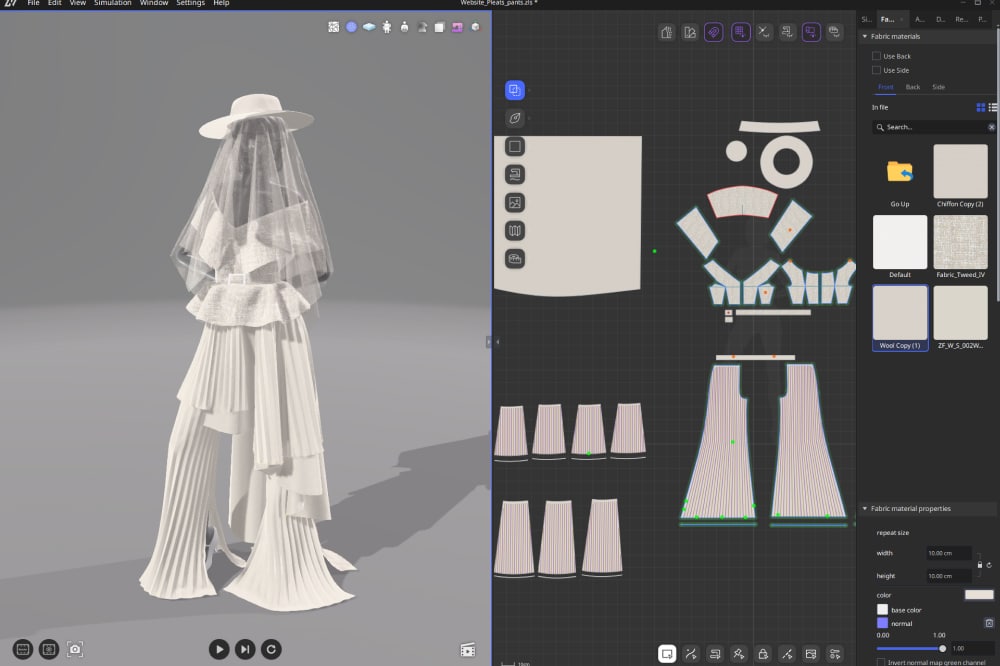Select the blue transform tool in 2D sidebar
Viewport: 1000px width, 666px height.
click(515, 90)
